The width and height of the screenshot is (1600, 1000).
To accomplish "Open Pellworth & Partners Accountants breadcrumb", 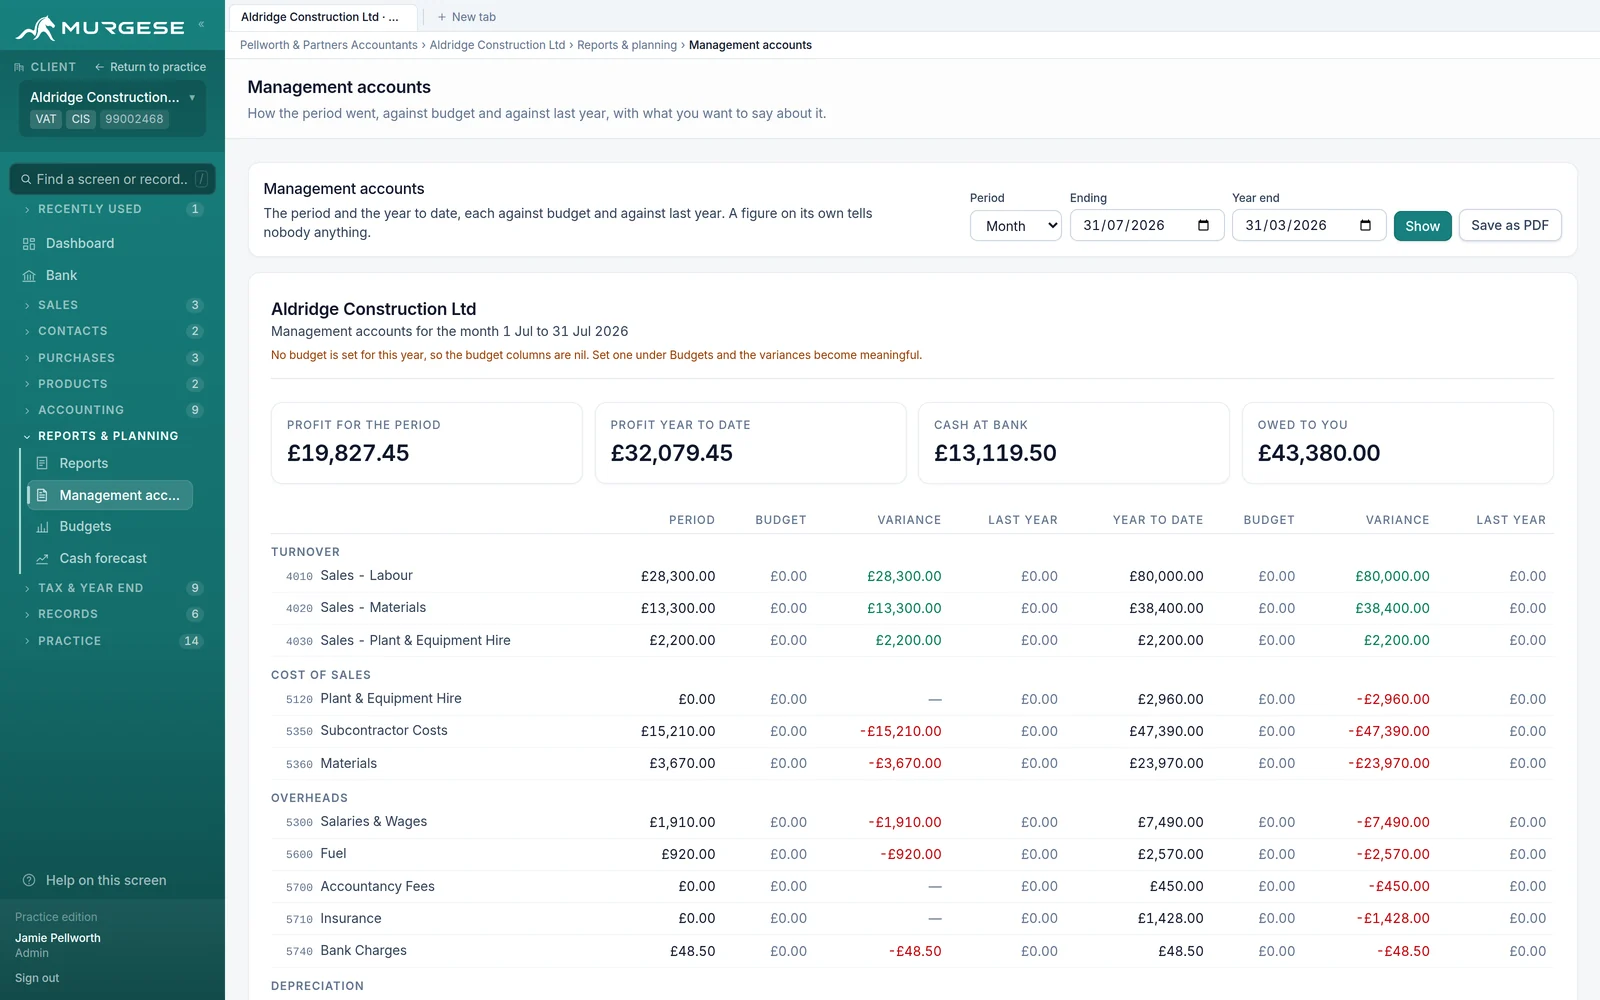I will pyautogui.click(x=329, y=45).
